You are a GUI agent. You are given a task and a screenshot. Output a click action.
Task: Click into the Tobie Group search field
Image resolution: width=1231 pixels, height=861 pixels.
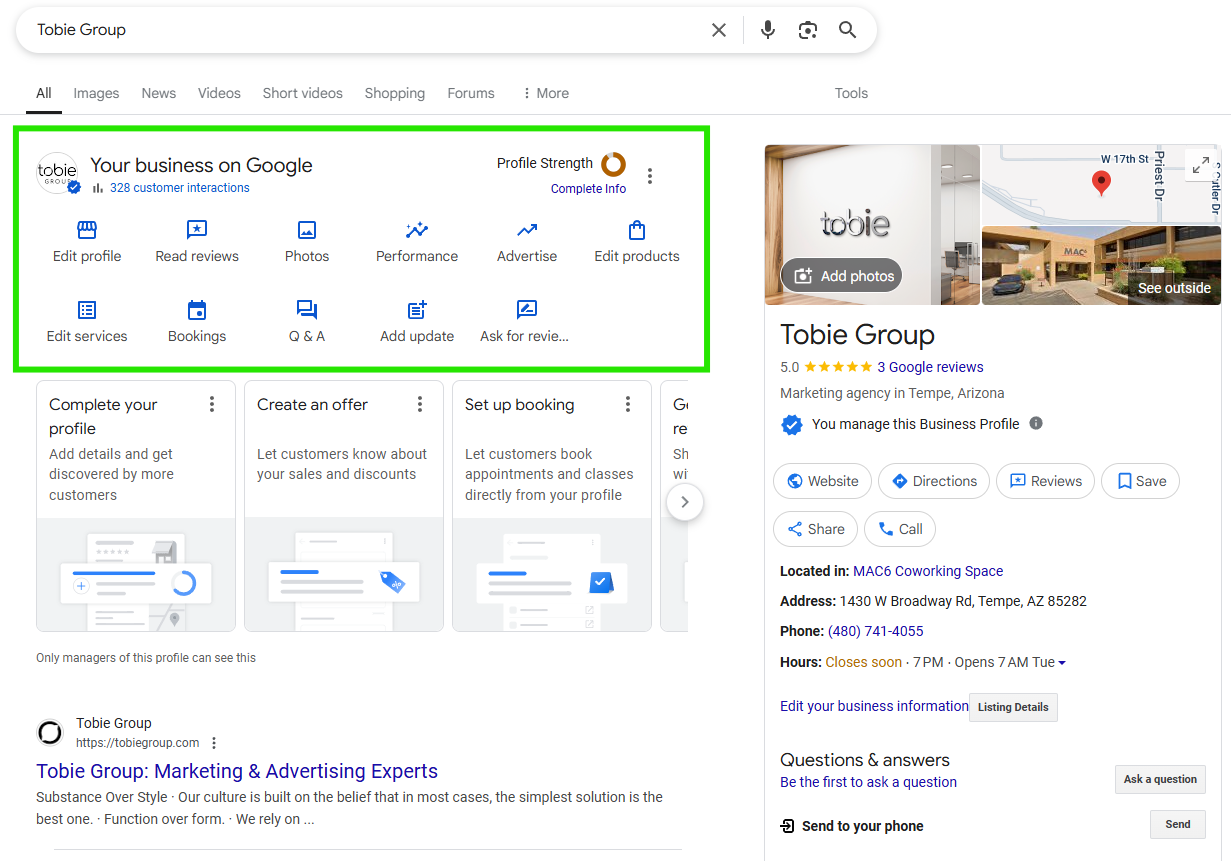(365, 30)
